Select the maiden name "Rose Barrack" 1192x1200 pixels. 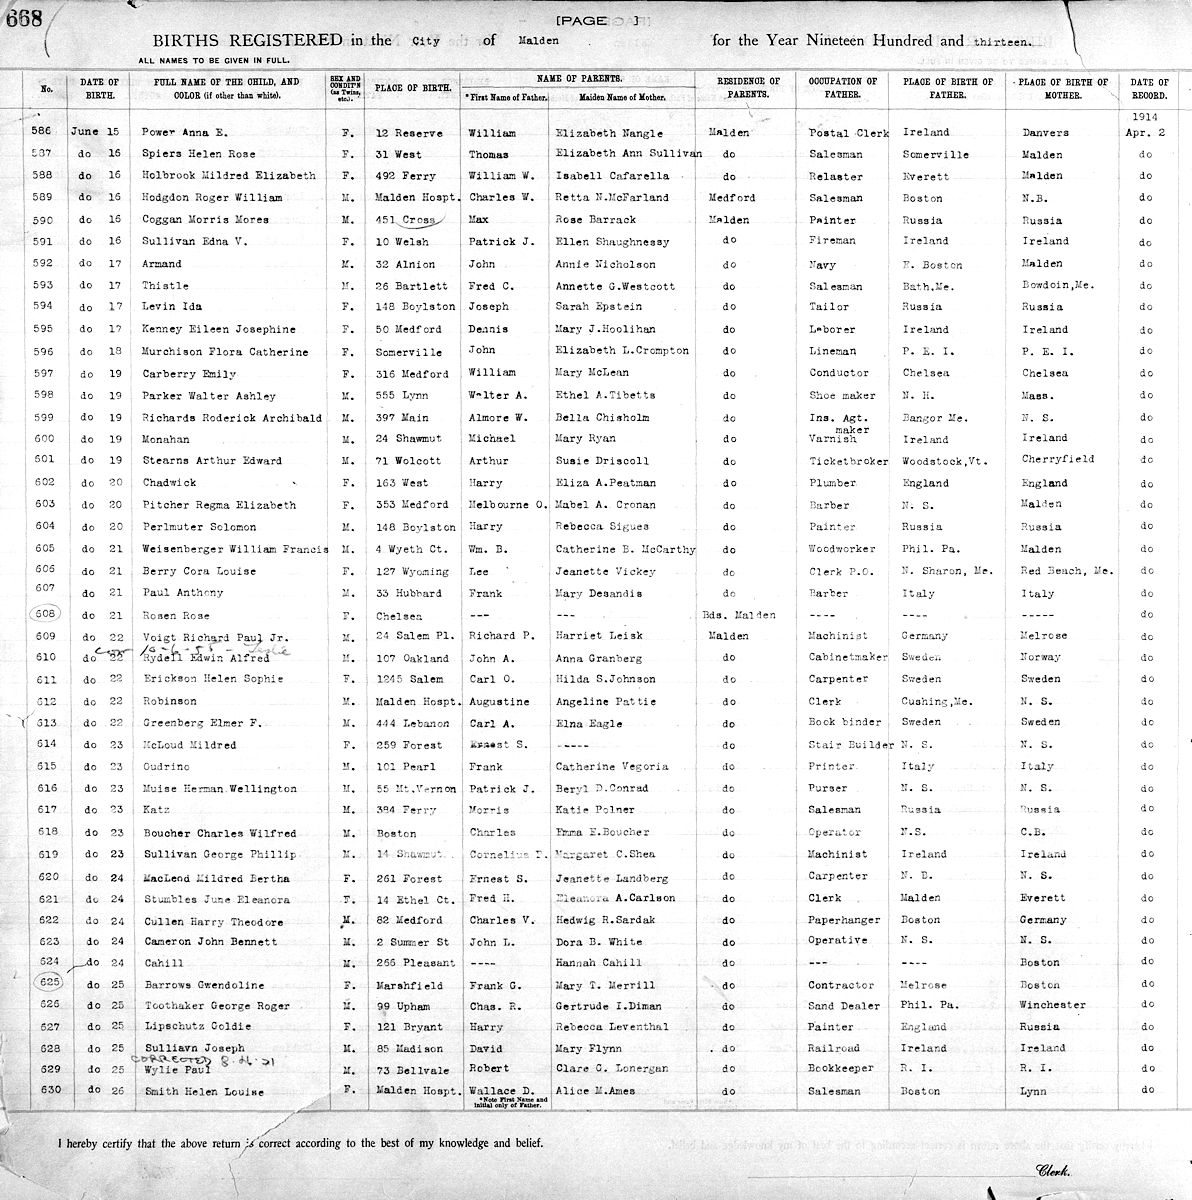(x=595, y=220)
